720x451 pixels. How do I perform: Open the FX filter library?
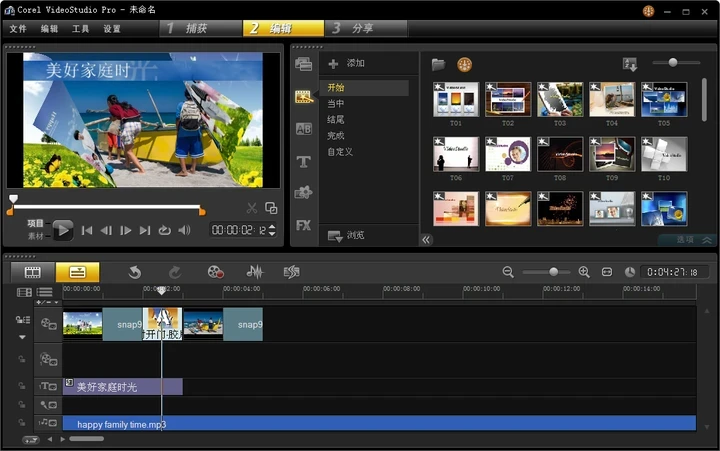[x=303, y=225]
